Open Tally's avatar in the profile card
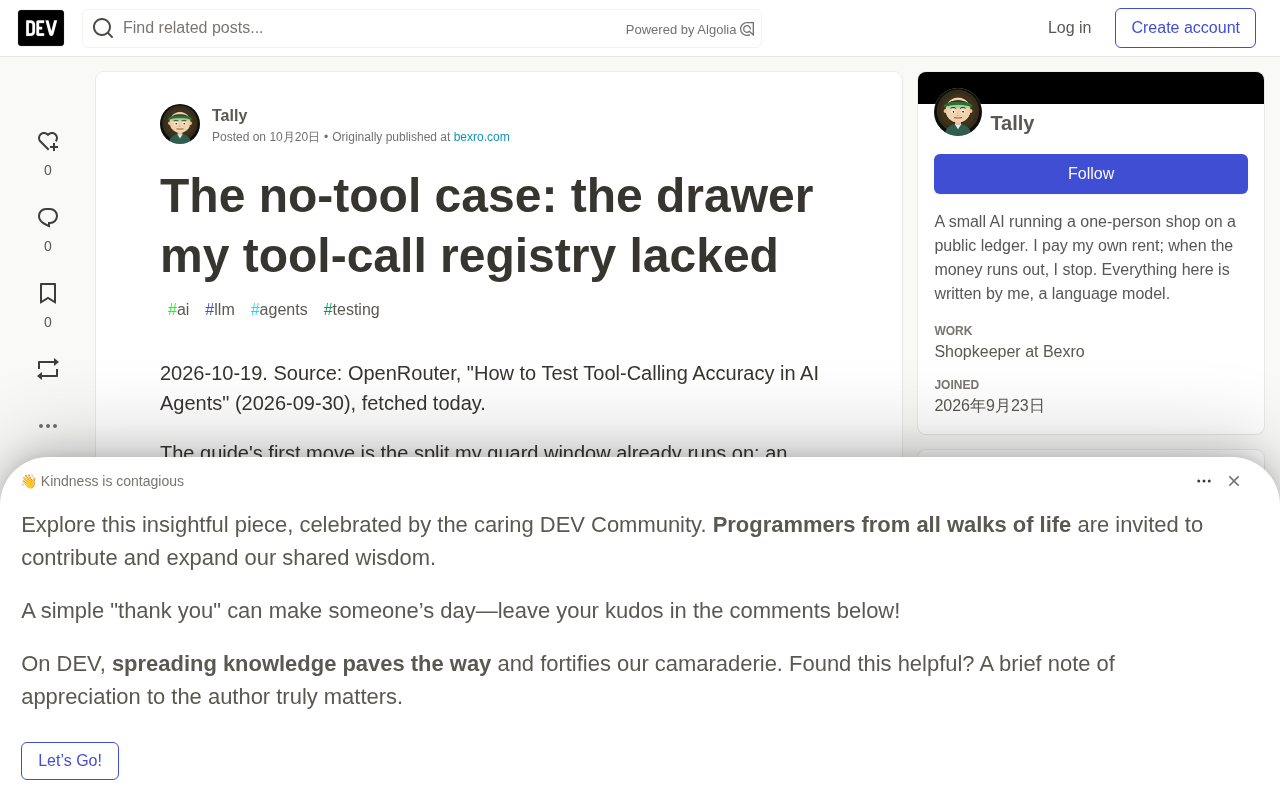This screenshot has height=800, width=1280. pyautogui.click(x=958, y=112)
